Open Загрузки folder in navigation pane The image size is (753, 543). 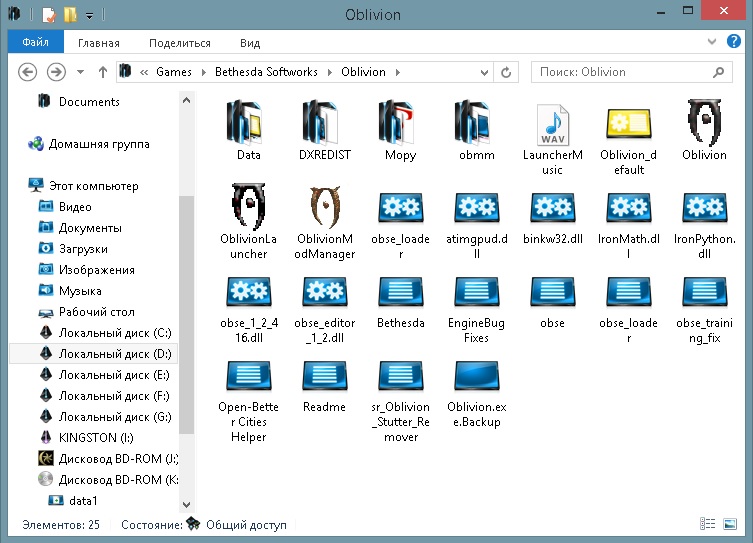coord(83,249)
